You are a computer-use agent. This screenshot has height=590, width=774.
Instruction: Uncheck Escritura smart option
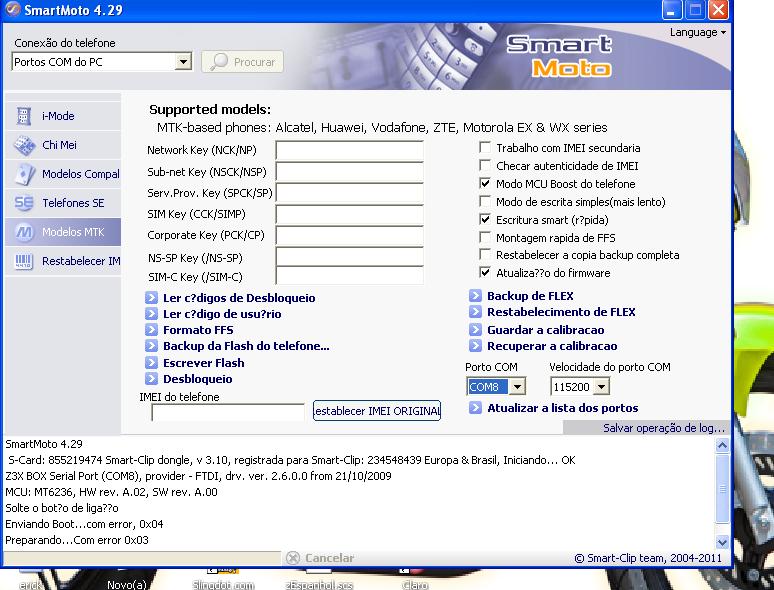click(x=485, y=219)
